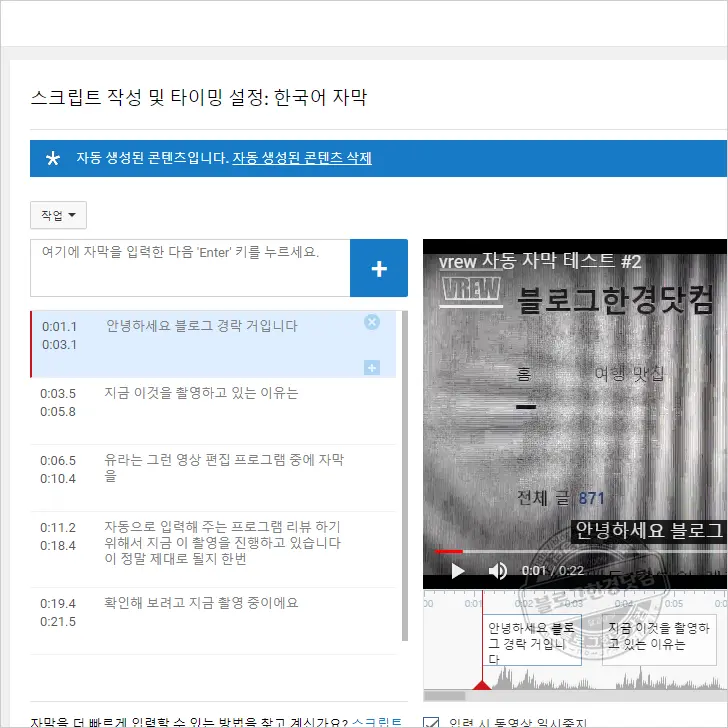The width and height of the screenshot is (728, 728).
Task: Click the video time display 0:01 / 0:22
Action: (552, 571)
